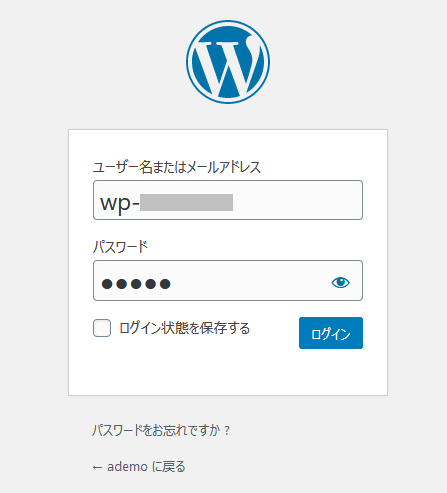
Task: Focus the パスワード input field
Action: point(228,281)
